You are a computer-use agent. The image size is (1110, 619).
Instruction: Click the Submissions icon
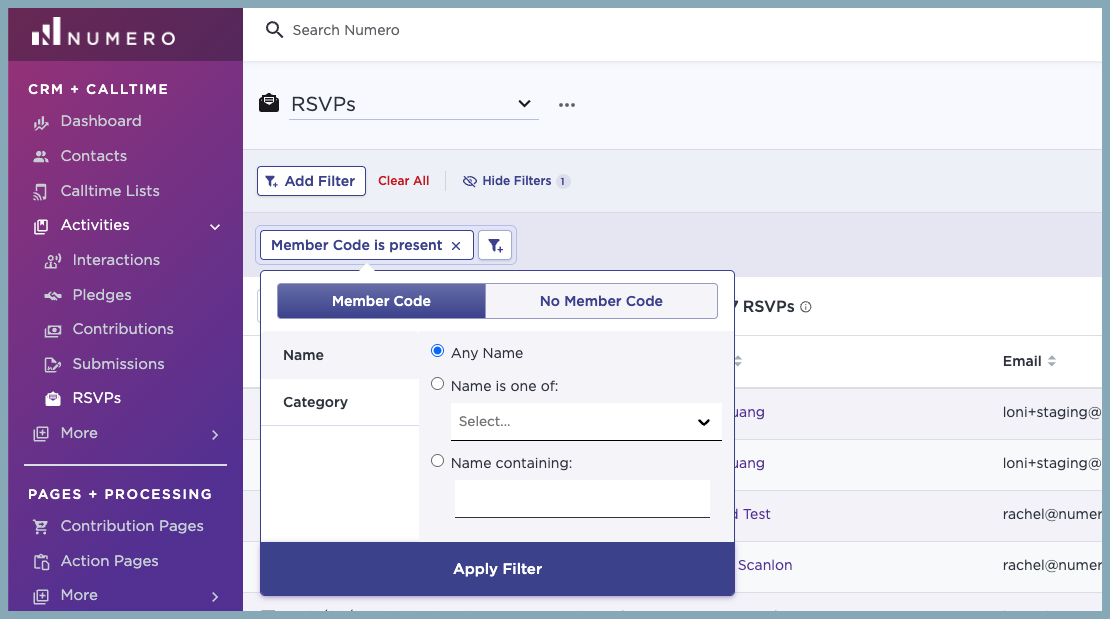coord(53,365)
